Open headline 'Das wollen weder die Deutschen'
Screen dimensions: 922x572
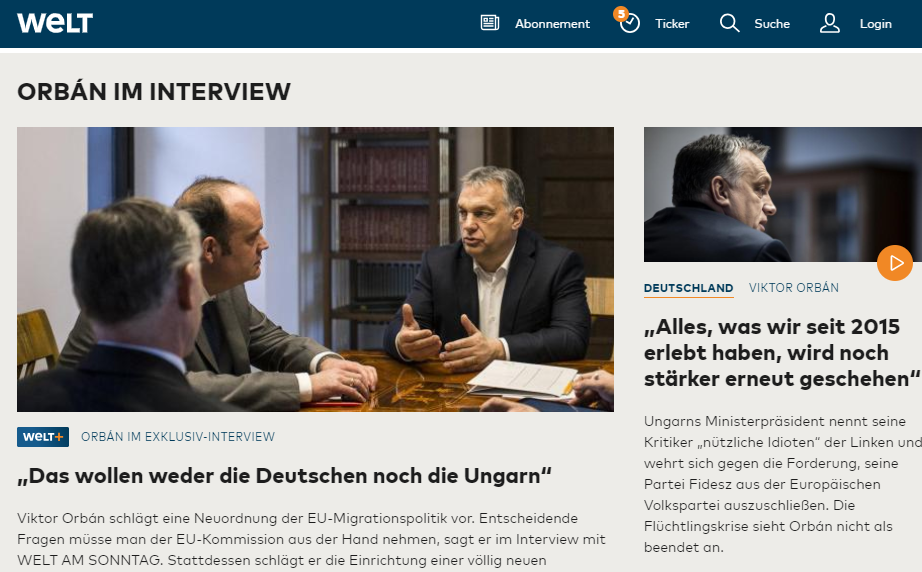(x=285, y=476)
